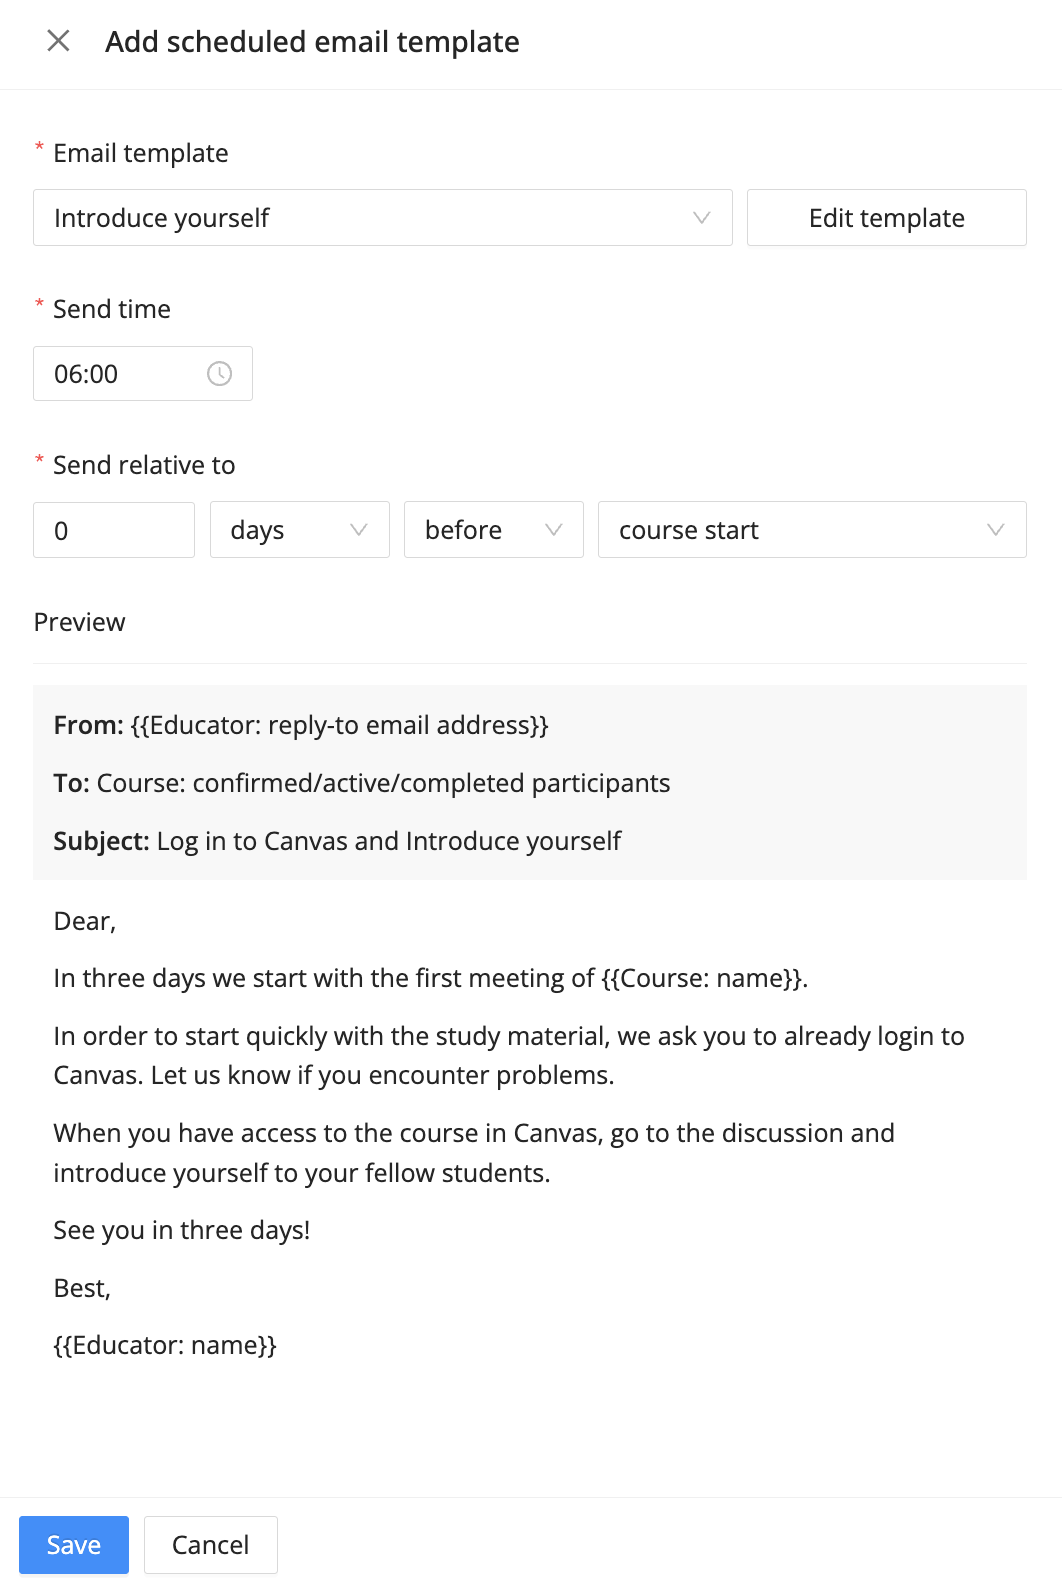
Task: Click the Send time label
Action: [x=111, y=309]
